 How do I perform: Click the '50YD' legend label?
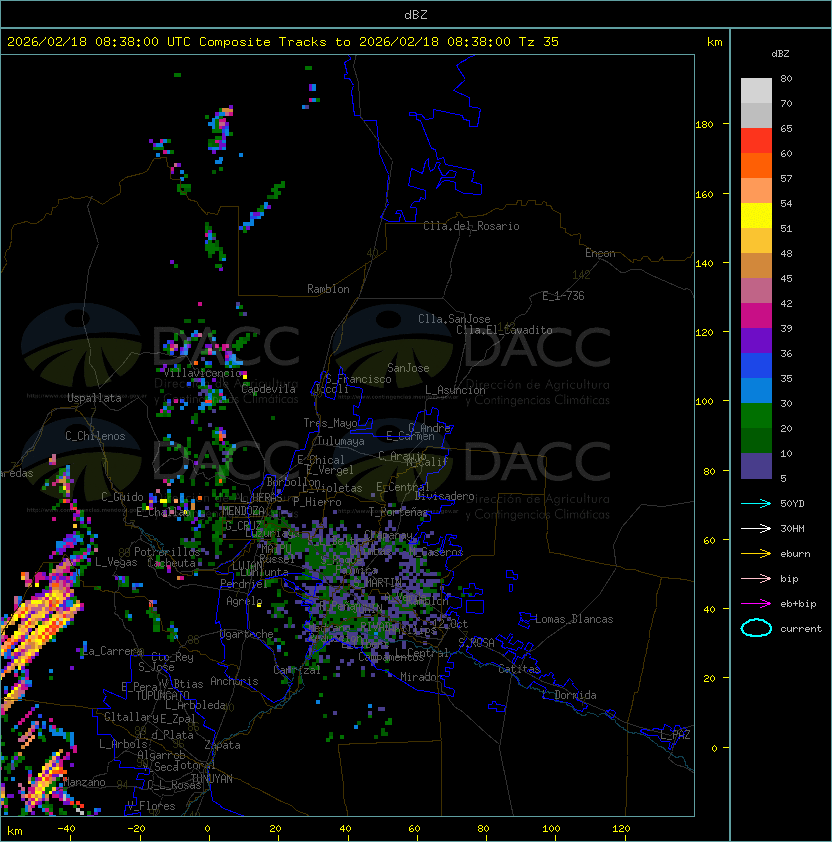point(792,503)
